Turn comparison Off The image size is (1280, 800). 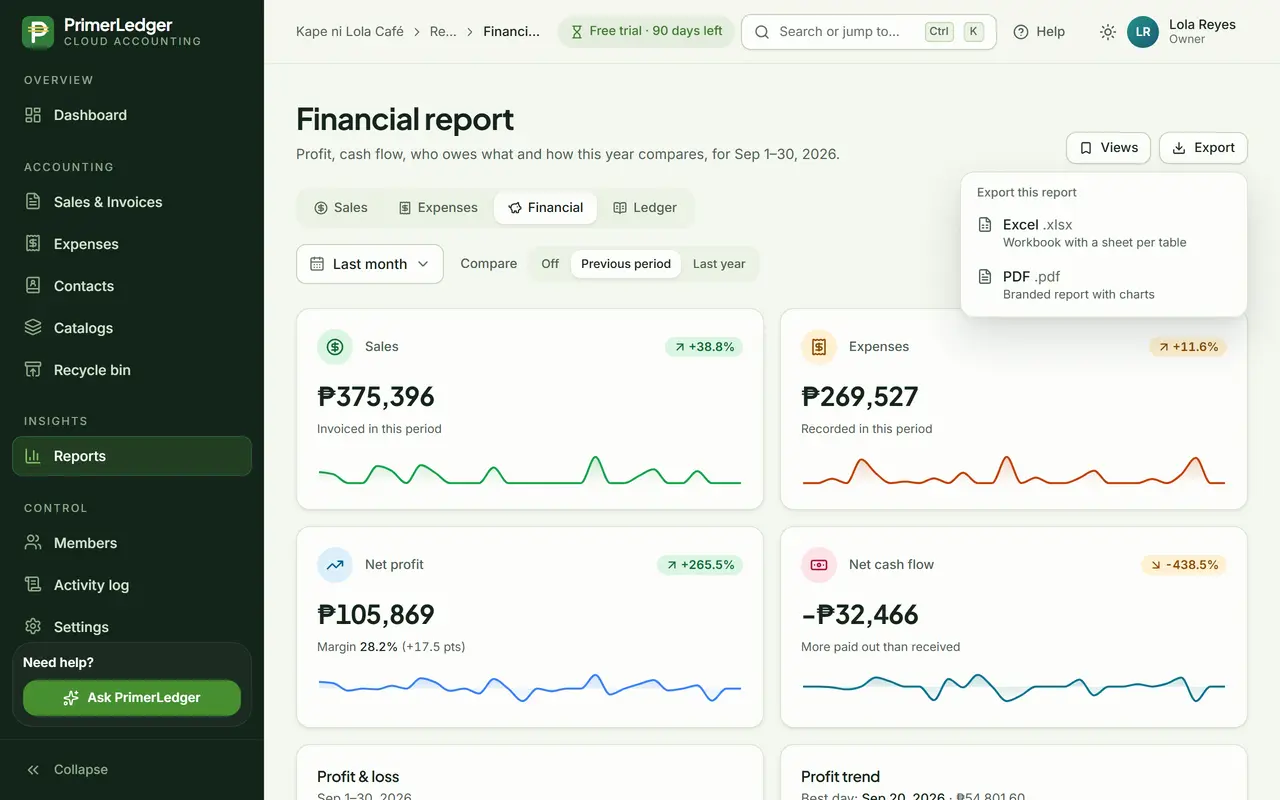550,264
